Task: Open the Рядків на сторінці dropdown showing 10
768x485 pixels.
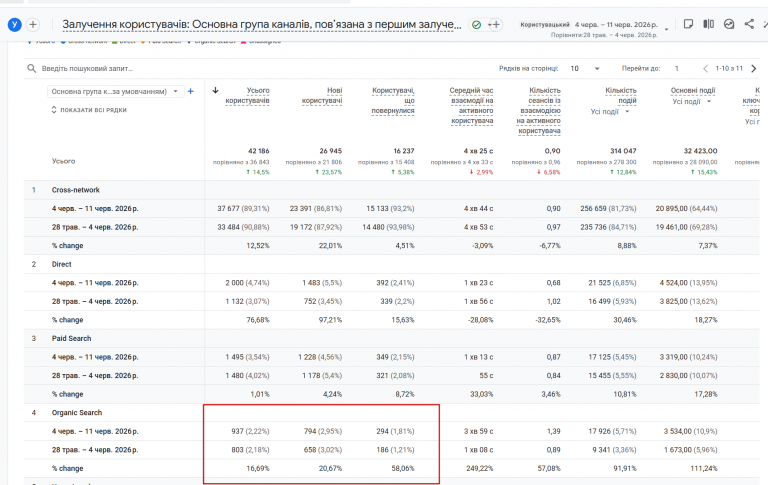Action: click(585, 69)
